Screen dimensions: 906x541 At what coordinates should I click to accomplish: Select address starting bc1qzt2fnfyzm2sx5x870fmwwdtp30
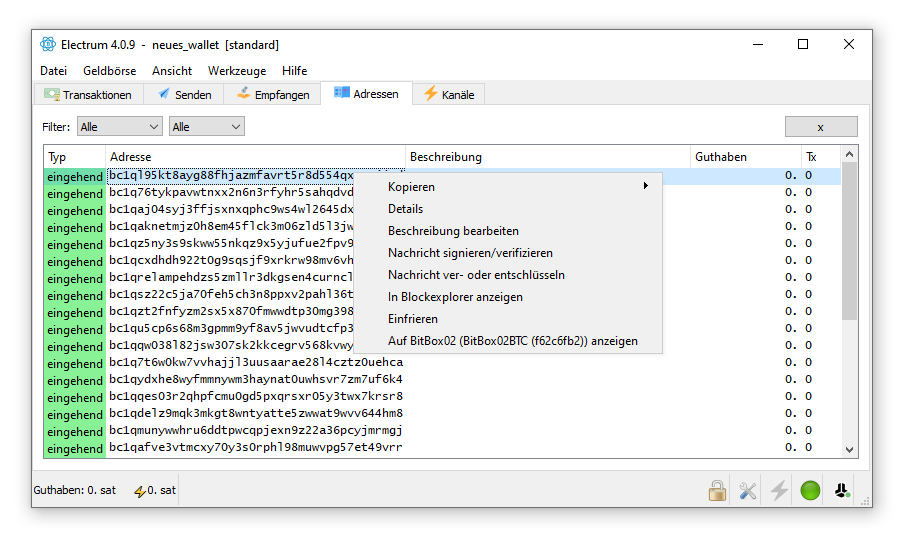click(x=231, y=312)
